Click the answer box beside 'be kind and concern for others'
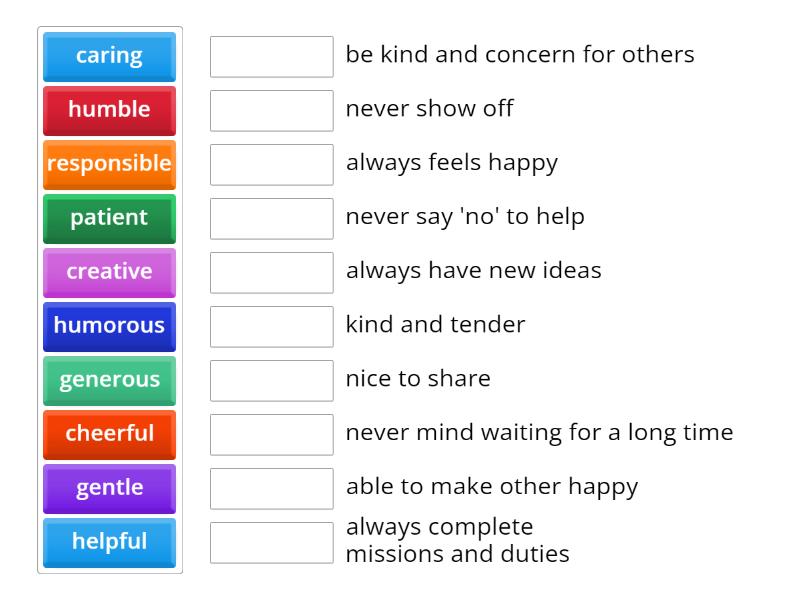This screenshot has height=600, width=800. tap(272, 57)
